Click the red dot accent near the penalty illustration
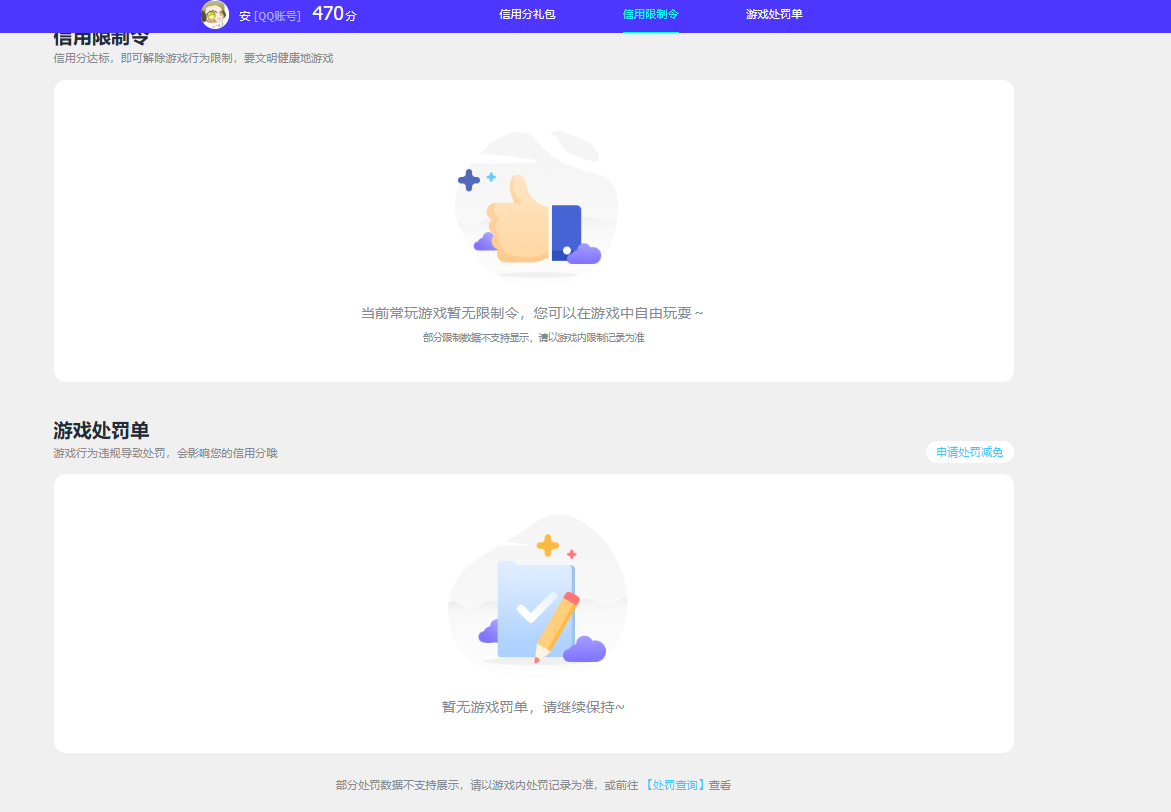The width and height of the screenshot is (1171, 812). (x=572, y=553)
